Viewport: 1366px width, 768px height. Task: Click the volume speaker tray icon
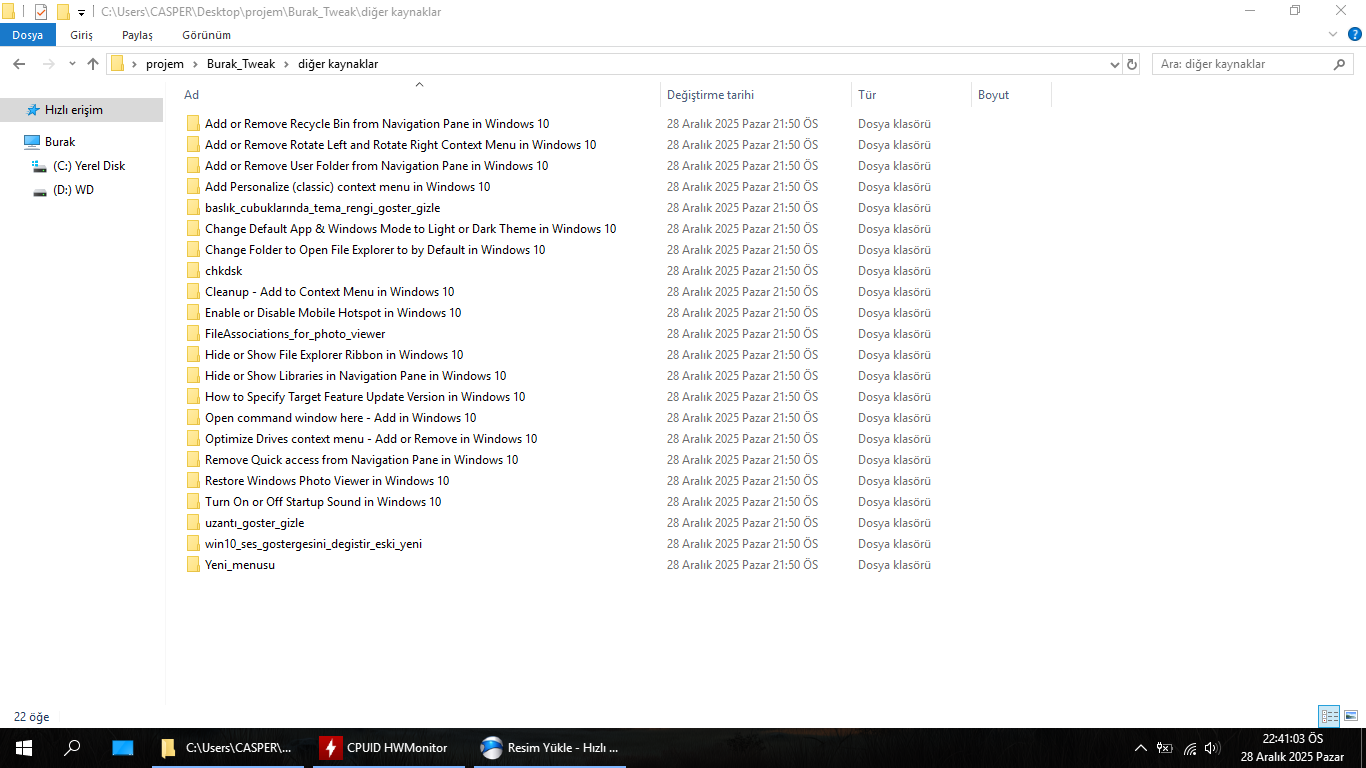1213,748
